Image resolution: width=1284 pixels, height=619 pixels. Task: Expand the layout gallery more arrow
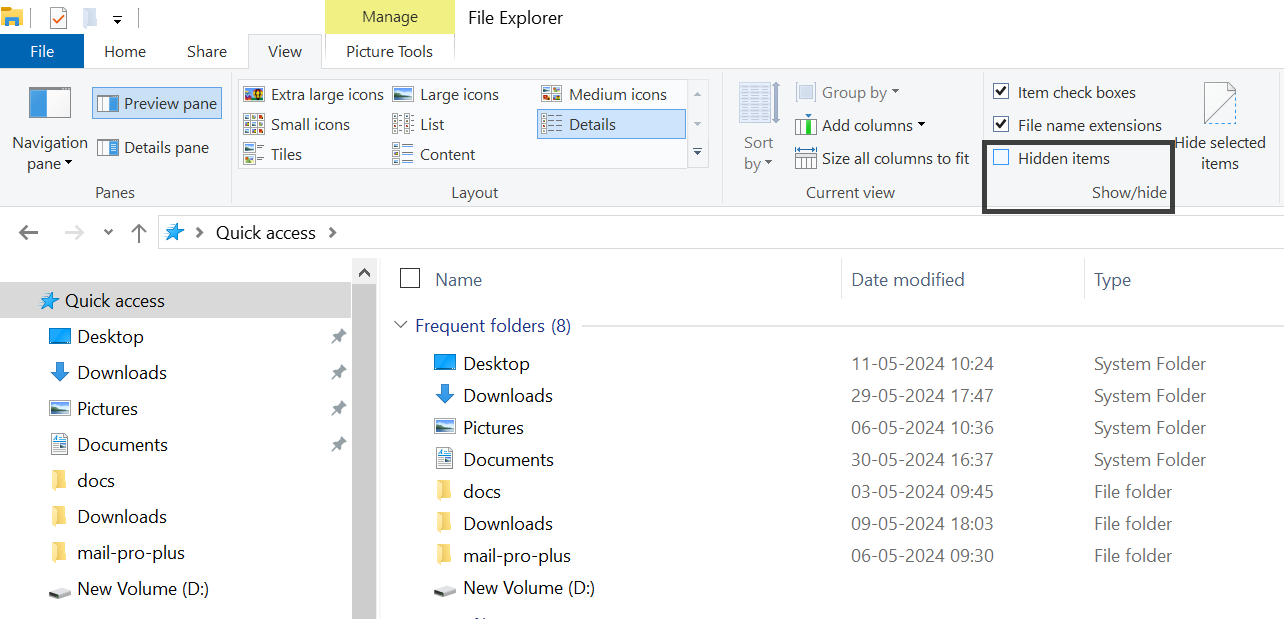tap(698, 152)
